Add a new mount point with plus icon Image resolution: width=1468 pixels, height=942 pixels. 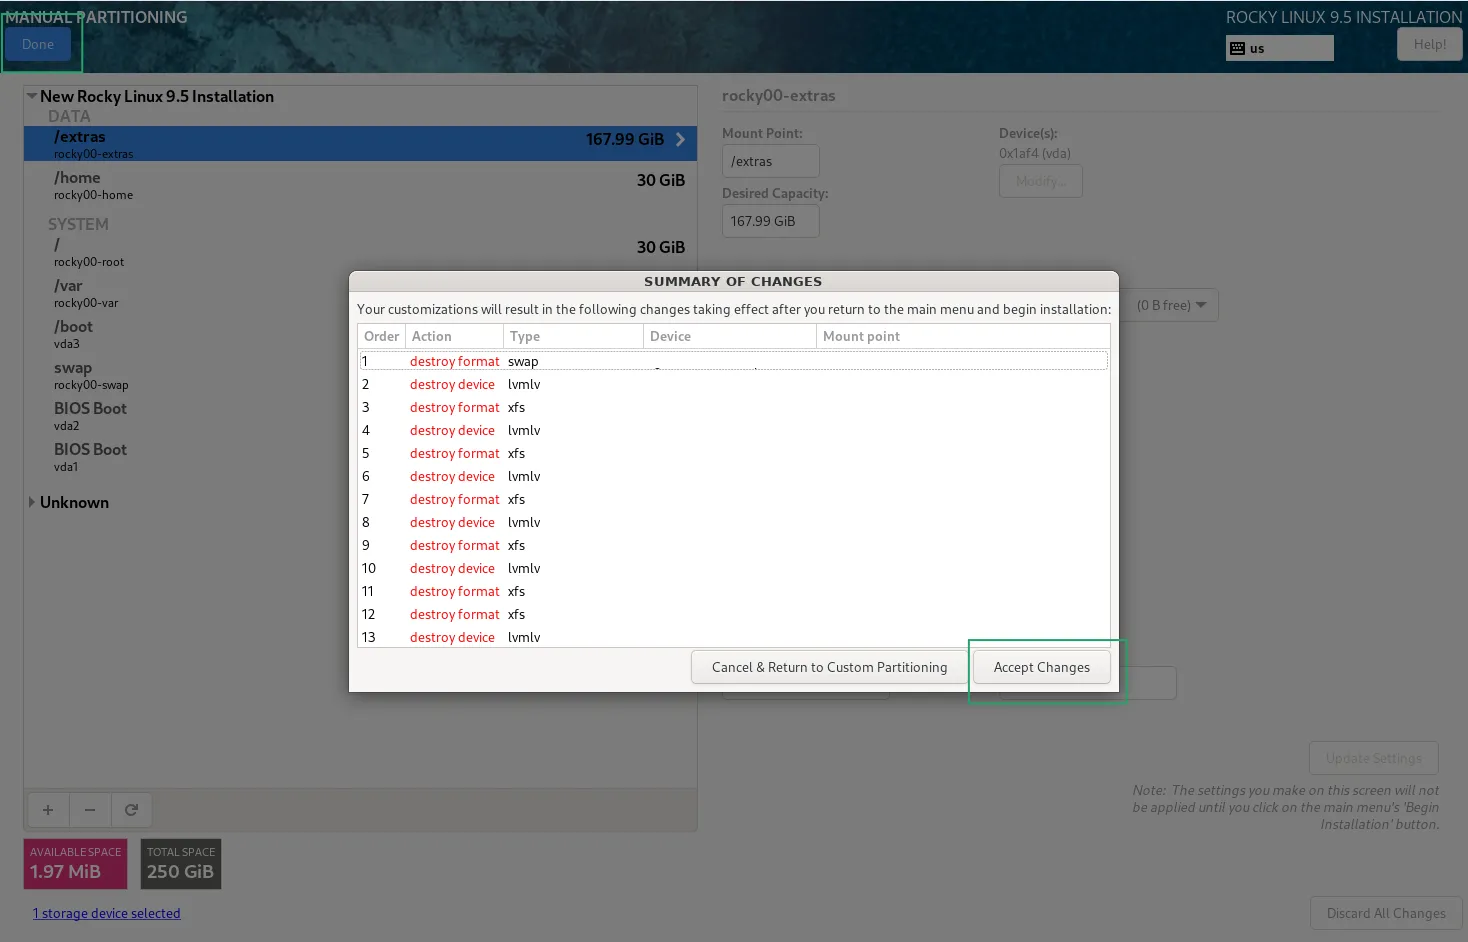[x=47, y=810]
